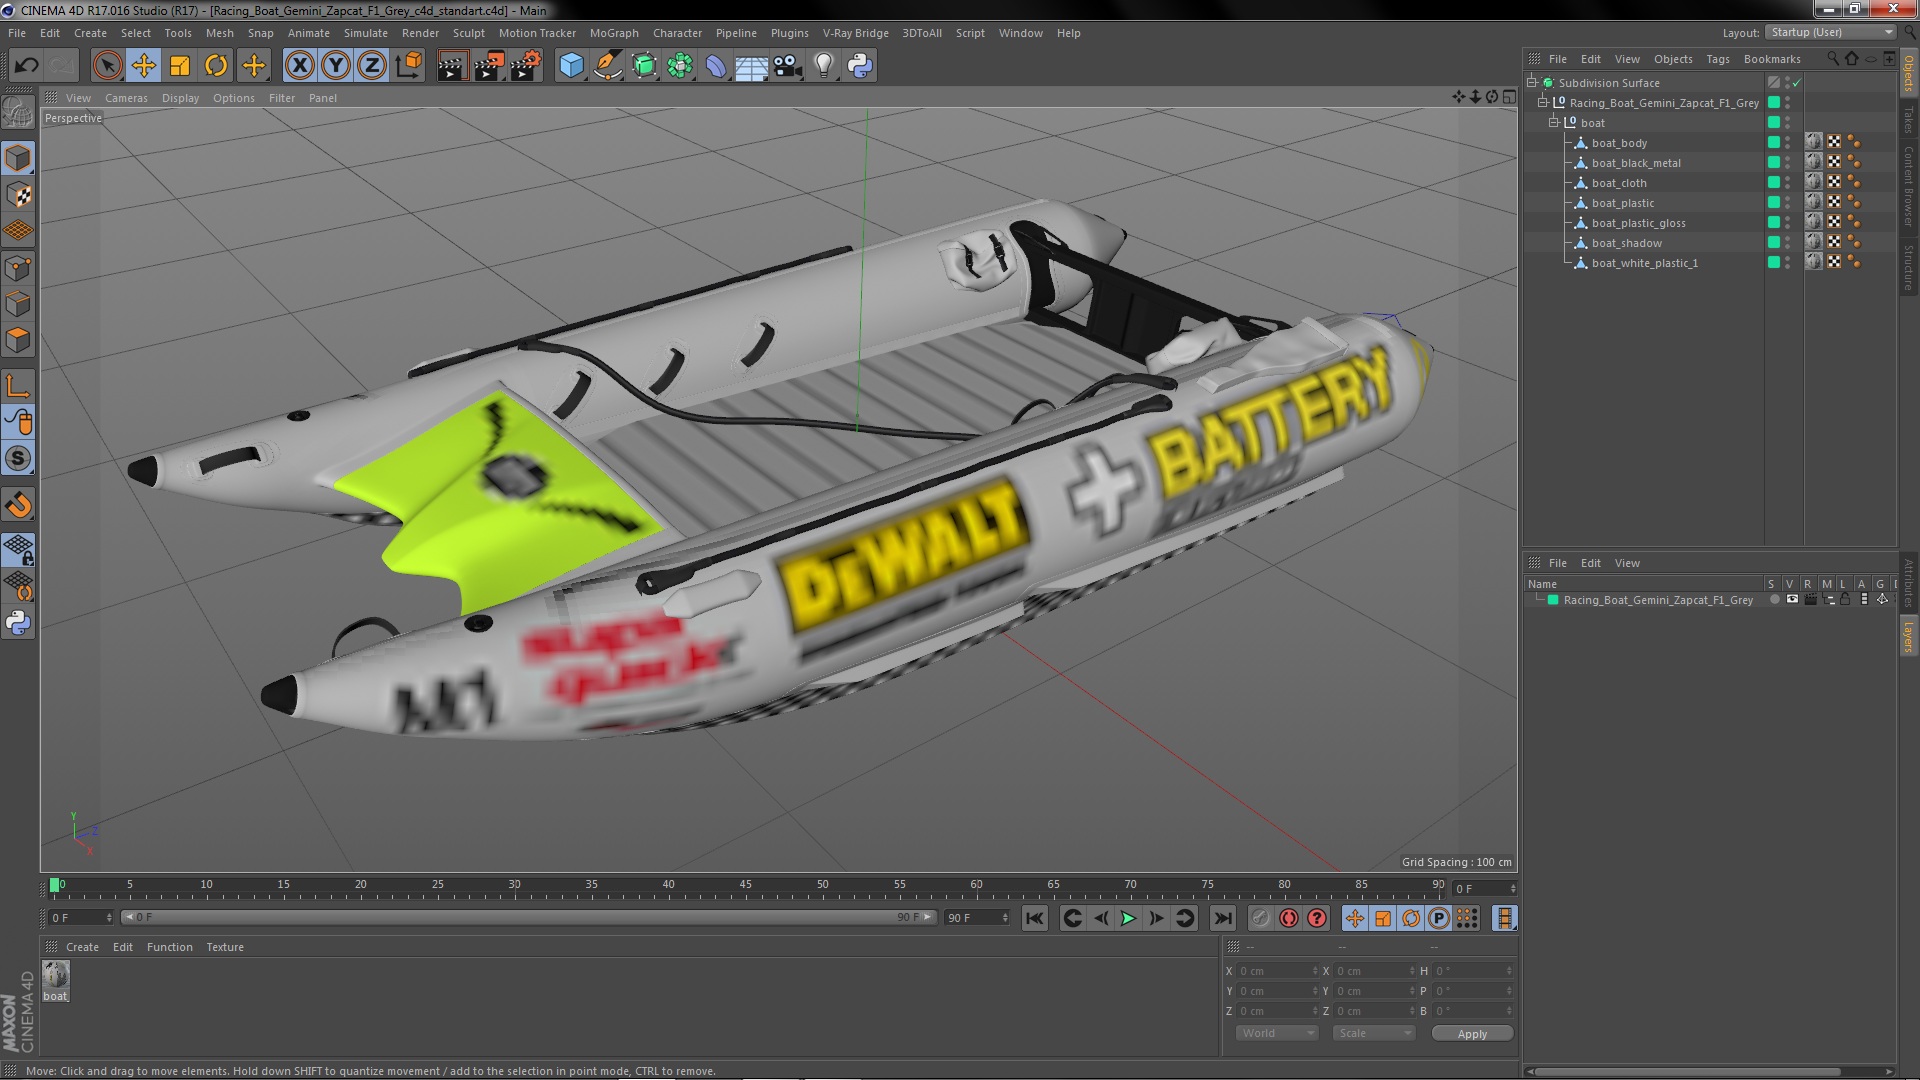Image resolution: width=1920 pixels, height=1080 pixels.
Task: Go to end of animation
Action: [x=1223, y=918]
